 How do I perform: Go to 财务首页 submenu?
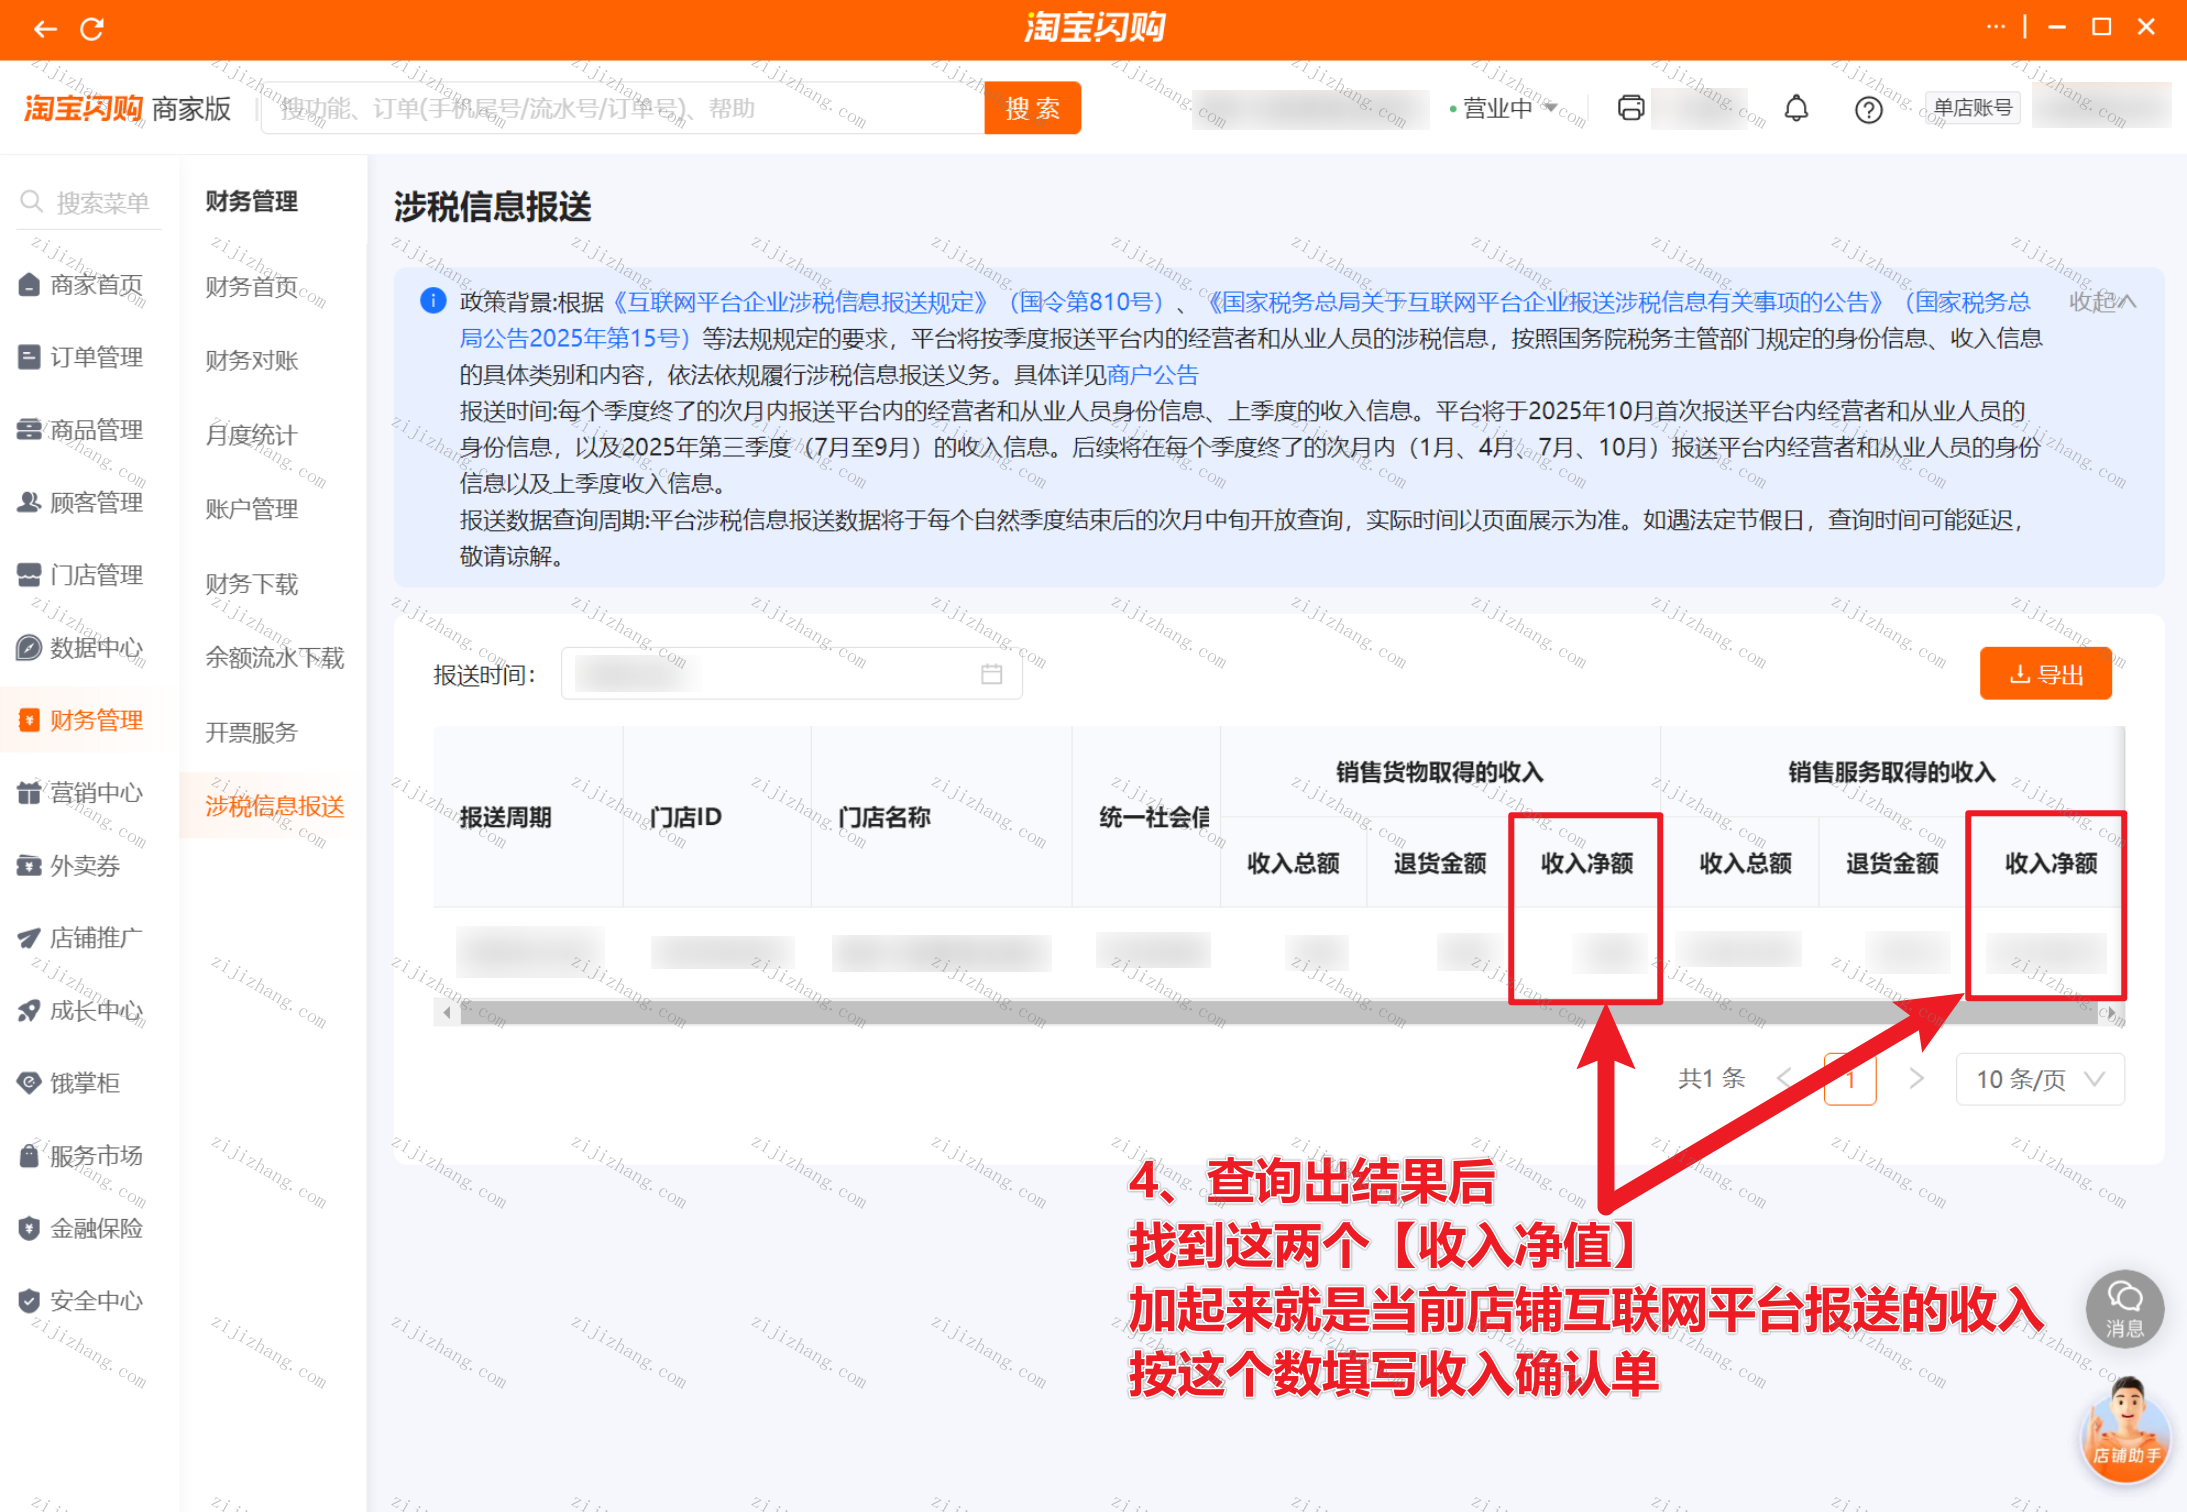252,287
